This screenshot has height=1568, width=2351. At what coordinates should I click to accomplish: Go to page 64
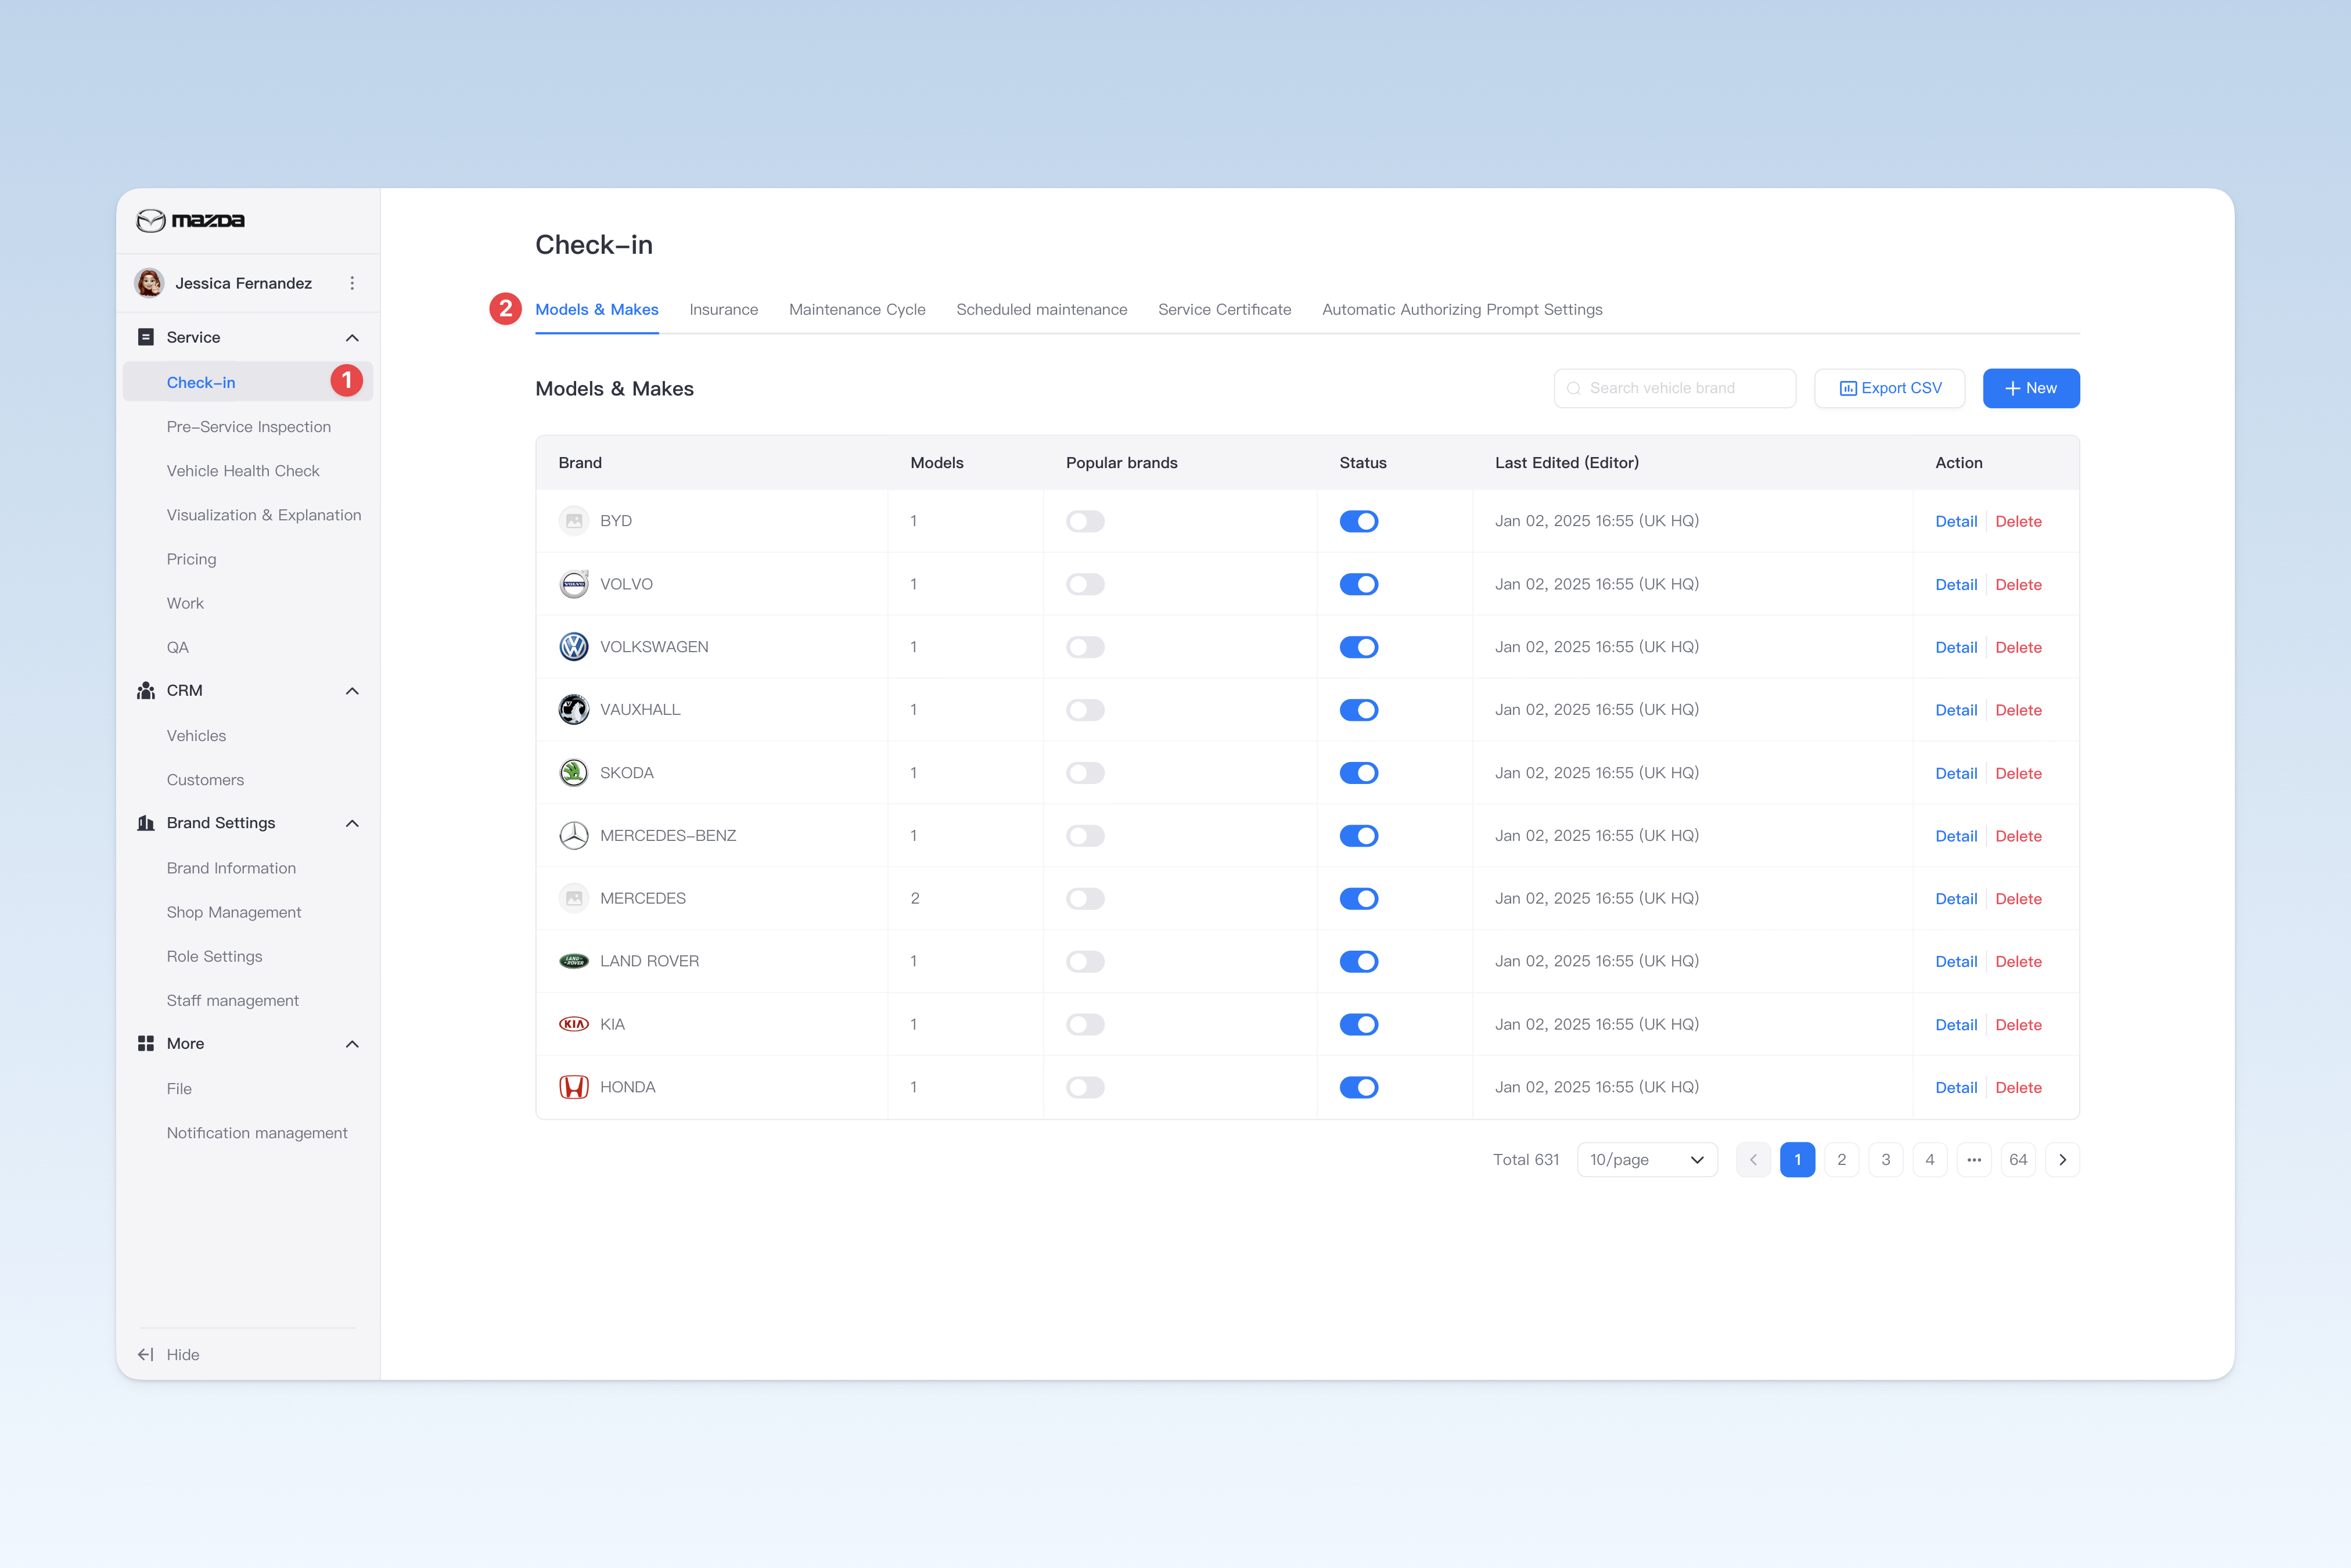click(x=2018, y=1160)
